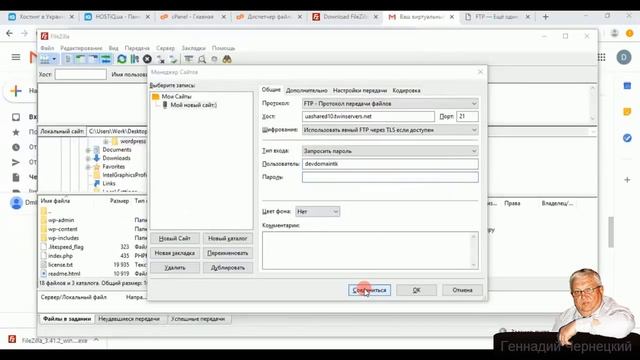This screenshot has width=640, height=360.
Task: Click Пароль field
Action: tap(390, 177)
